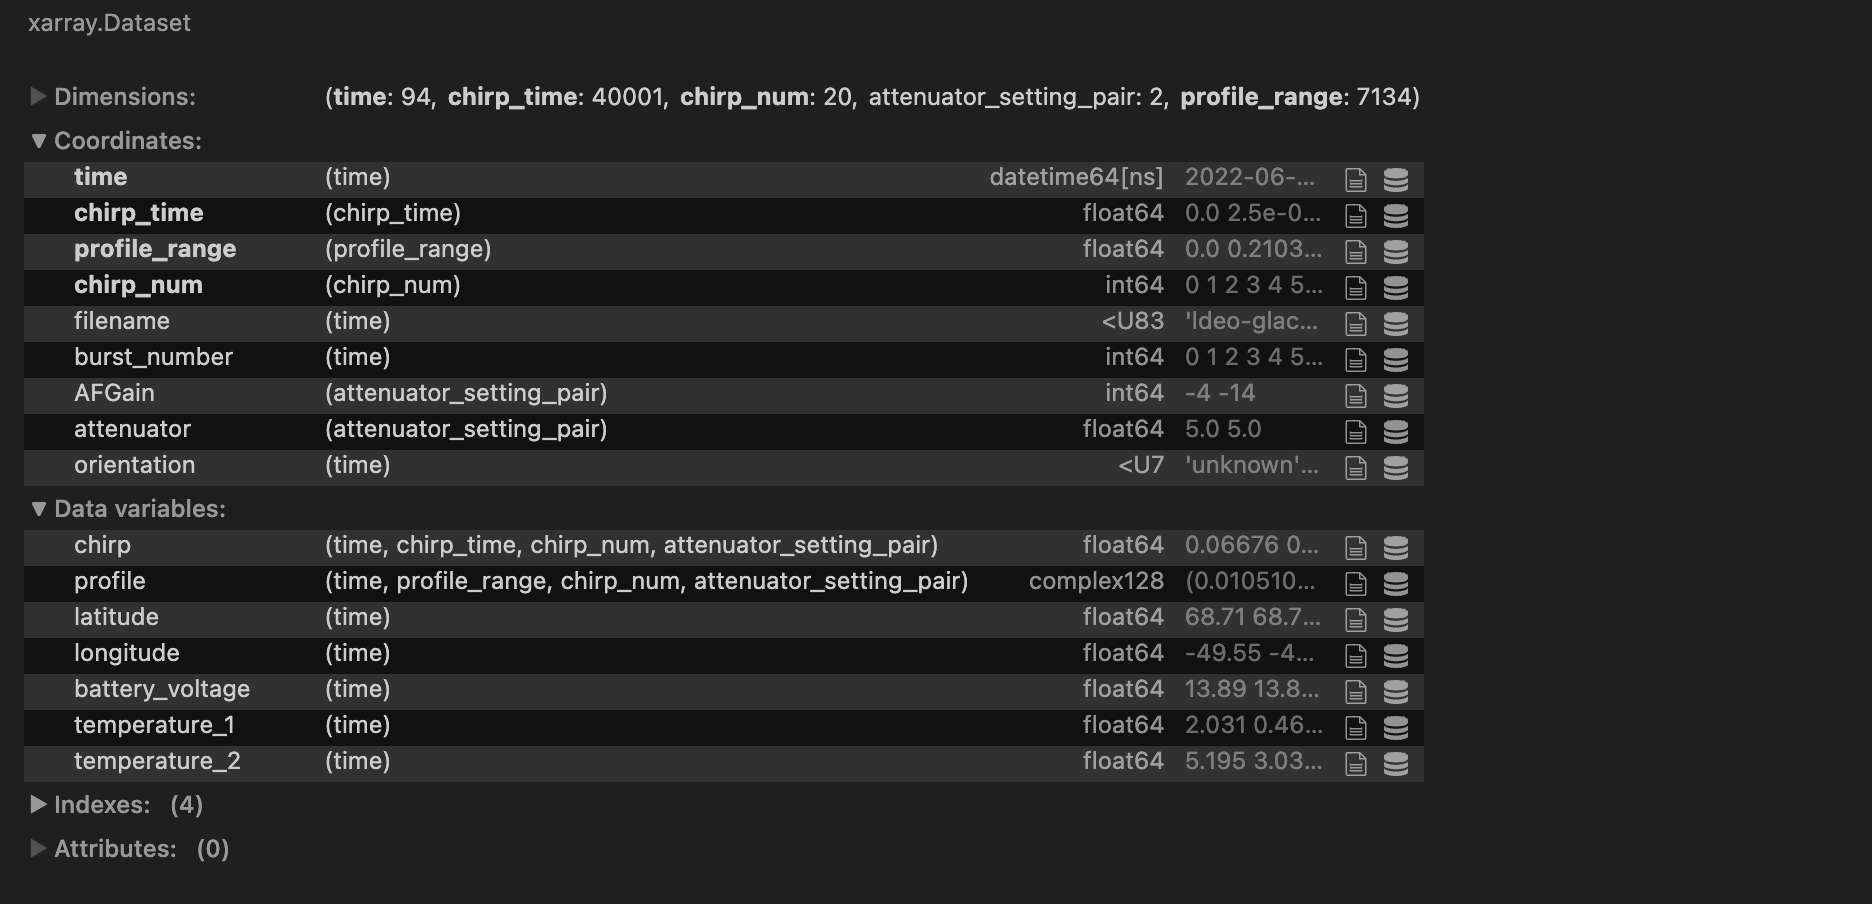Screen dimensions: 1872x904
Task: Click the xarray.Dataset heading
Action: point(110,22)
